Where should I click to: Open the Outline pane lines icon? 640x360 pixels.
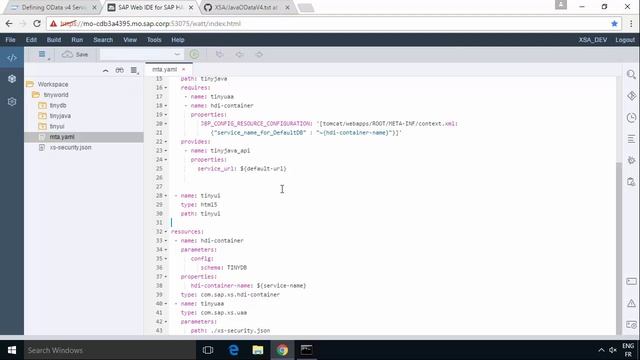pyautogui.click(x=631, y=139)
